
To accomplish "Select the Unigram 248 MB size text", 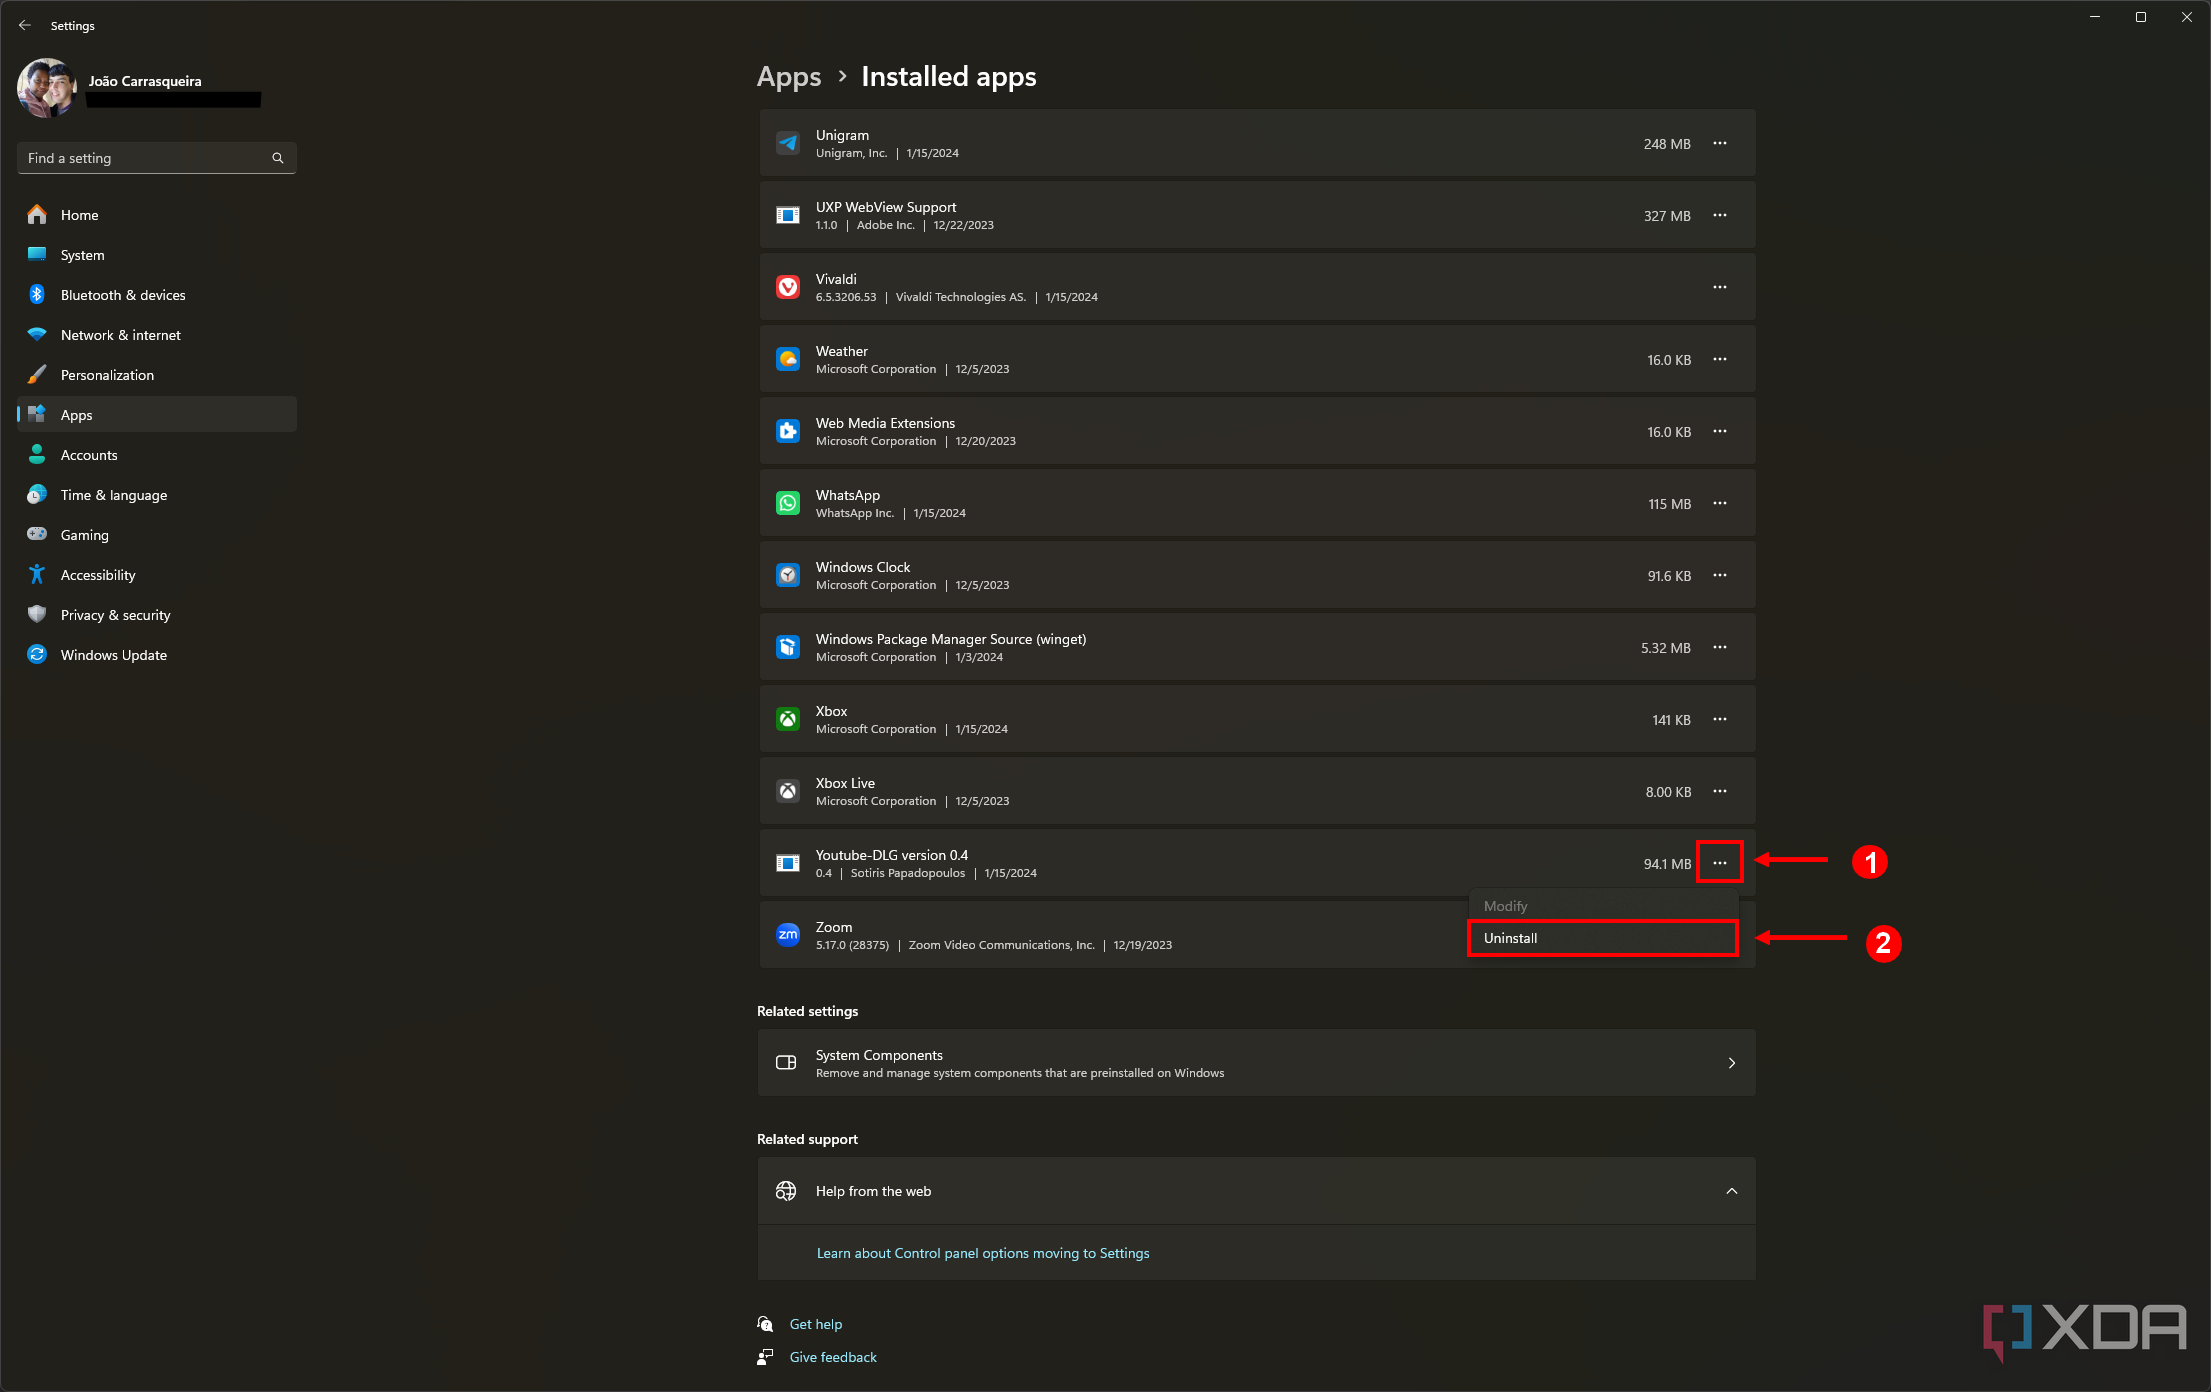I will tap(1667, 144).
